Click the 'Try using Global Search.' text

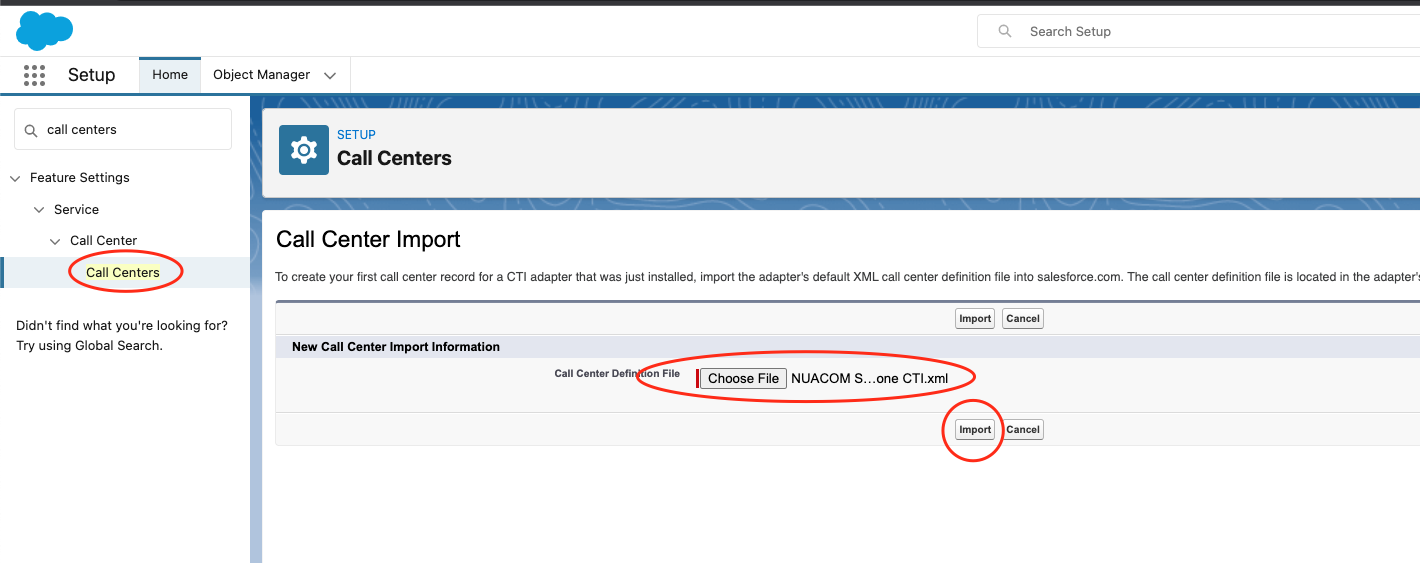89,346
